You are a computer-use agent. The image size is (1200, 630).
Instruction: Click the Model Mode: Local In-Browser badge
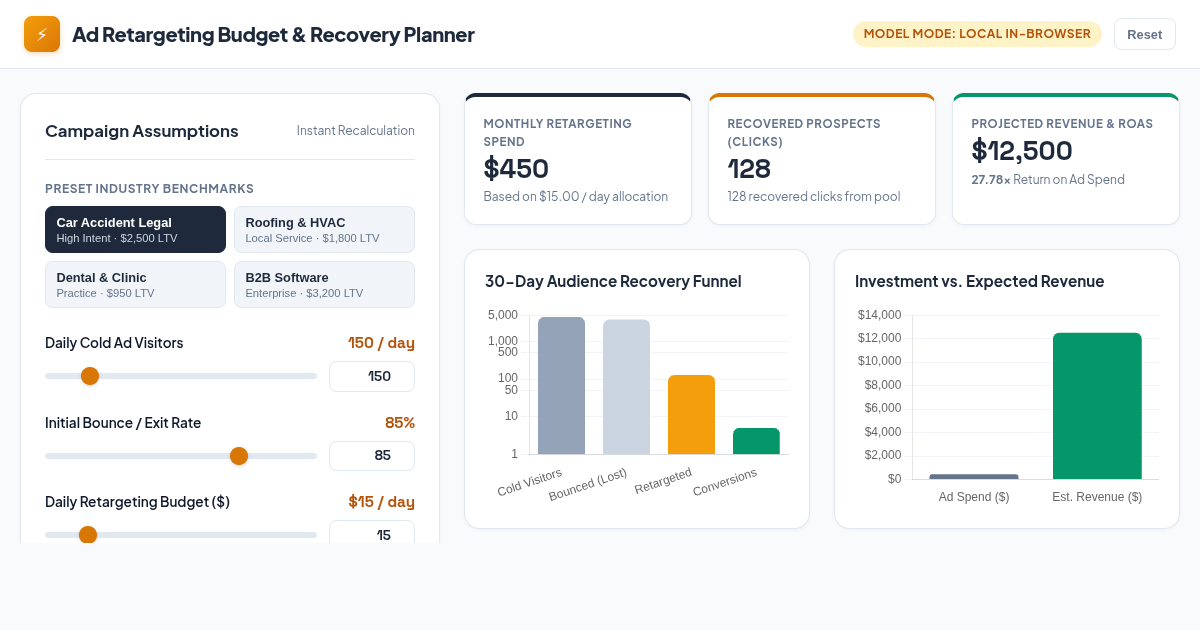click(977, 34)
